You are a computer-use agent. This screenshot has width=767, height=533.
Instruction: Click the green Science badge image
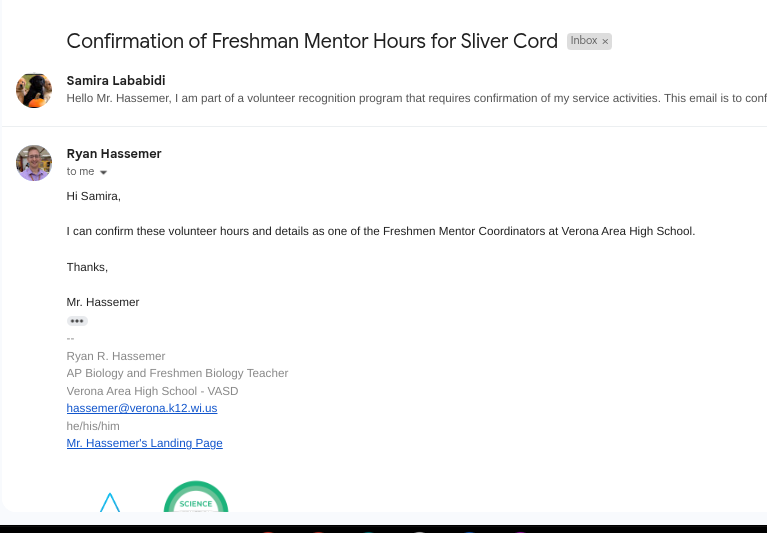point(196,498)
